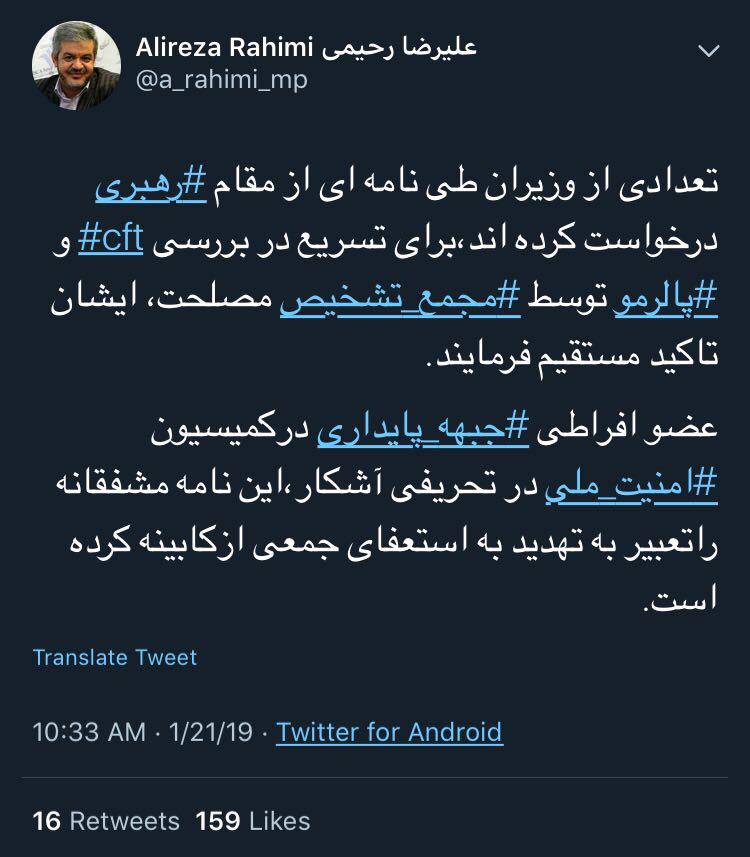Click Translate Tweet
This screenshot has width=750, height=857.
[116, 658]
